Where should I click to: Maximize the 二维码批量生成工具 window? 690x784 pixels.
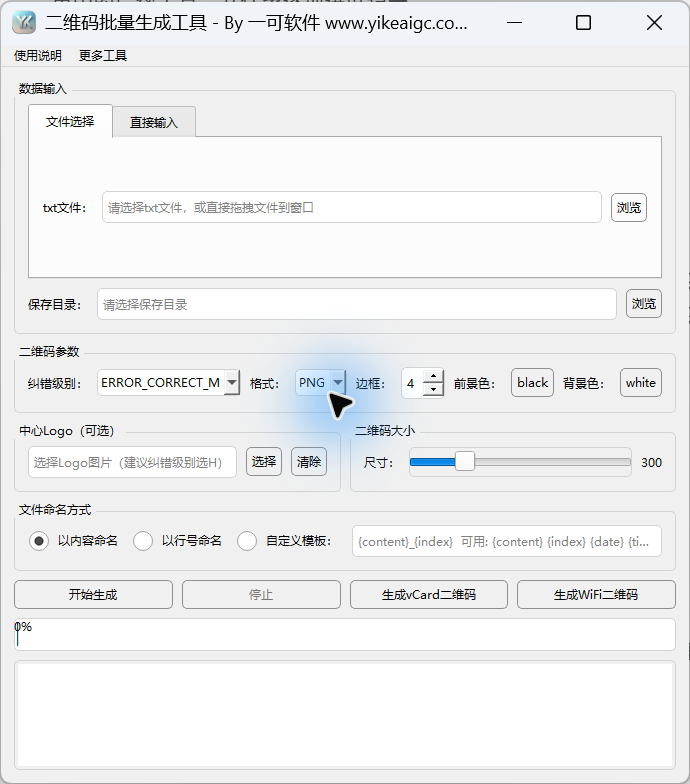pyautogui.click(x=584, y=22)
